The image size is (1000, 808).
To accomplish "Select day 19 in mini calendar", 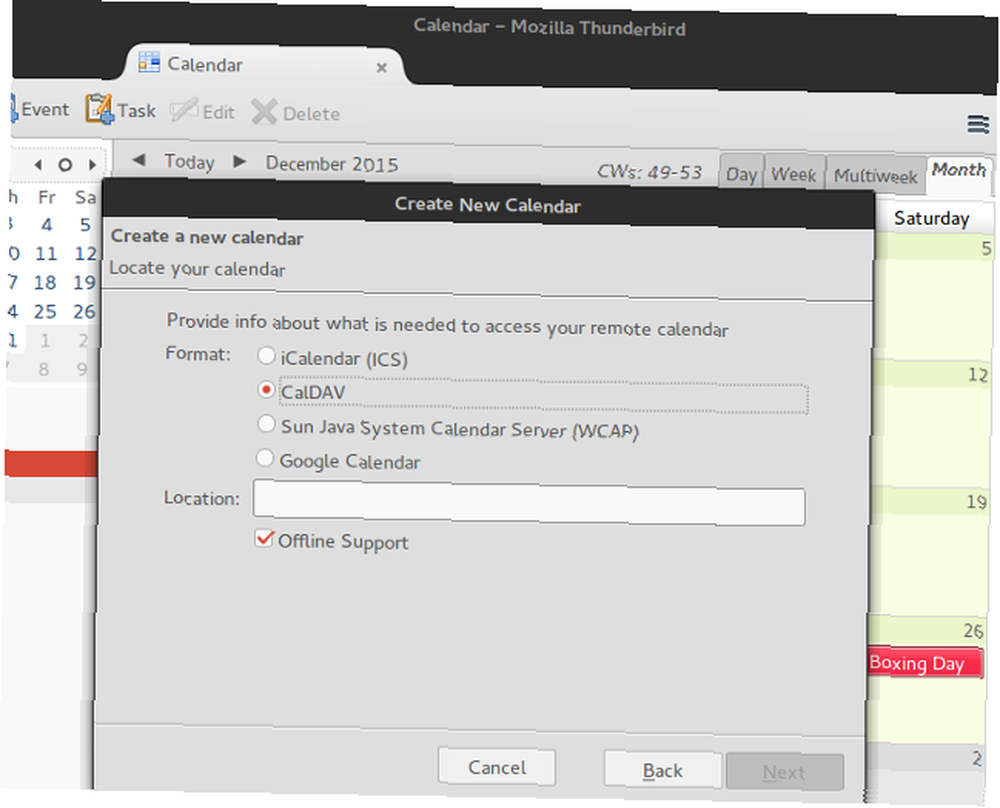I will pyautogui.click(x=84, y=283).
